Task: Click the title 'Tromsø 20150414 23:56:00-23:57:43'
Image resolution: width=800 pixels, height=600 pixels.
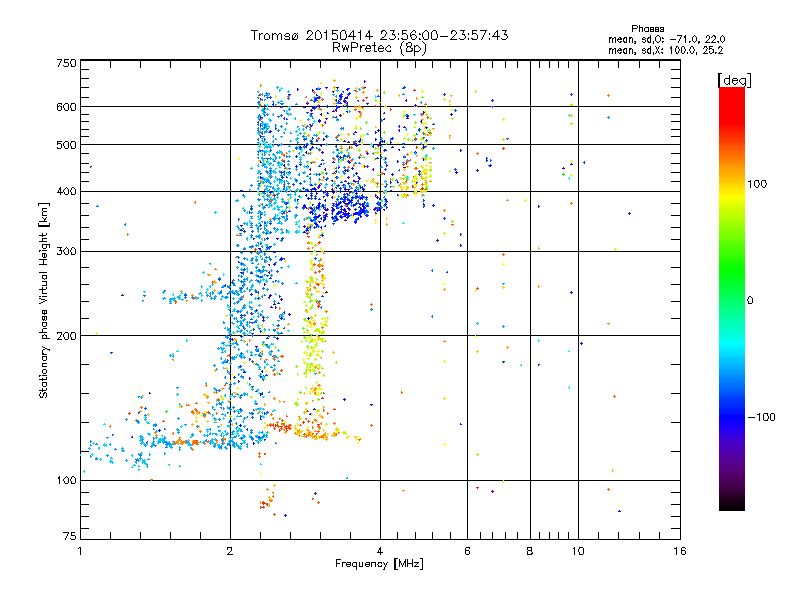Action: (379, 35)
